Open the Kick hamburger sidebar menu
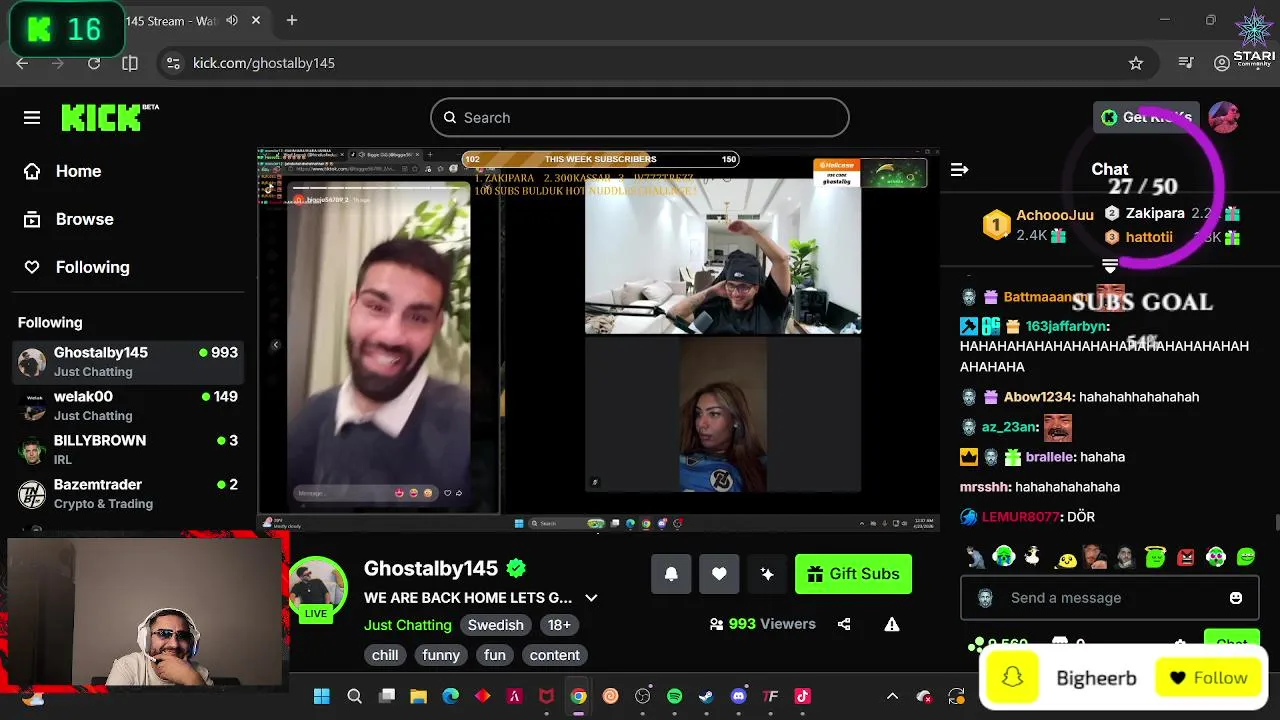 [x=32, y=118]
